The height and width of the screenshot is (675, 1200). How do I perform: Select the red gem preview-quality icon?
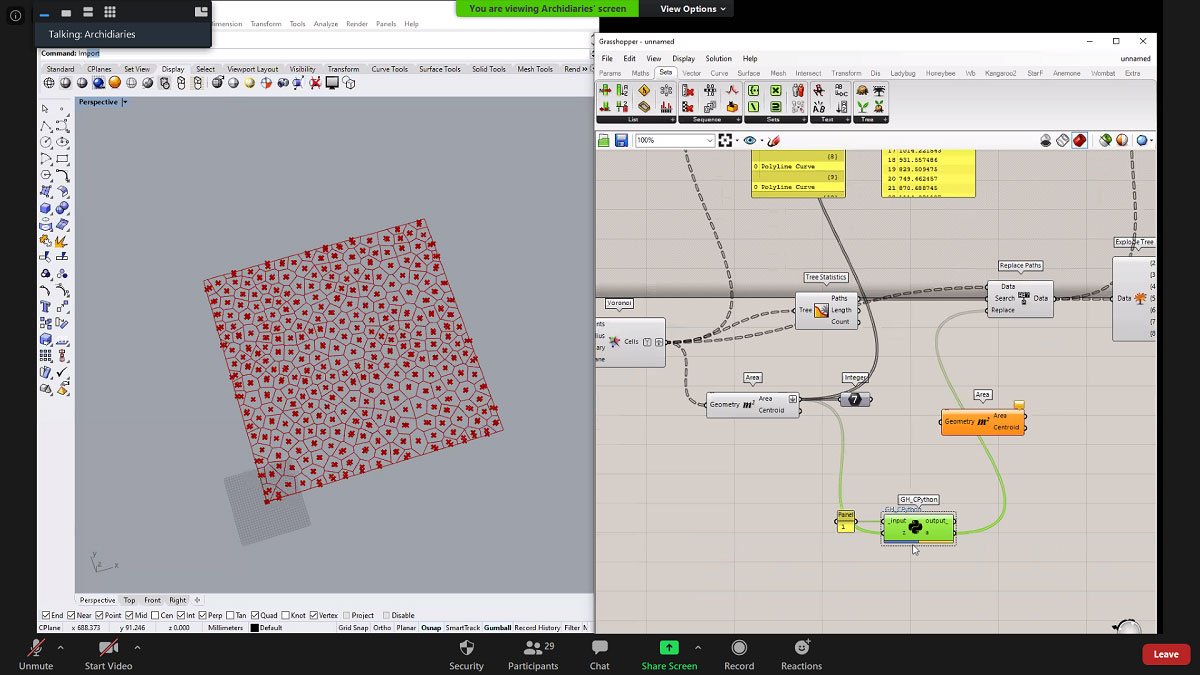pyautogui.click(x=1080, y=140)
